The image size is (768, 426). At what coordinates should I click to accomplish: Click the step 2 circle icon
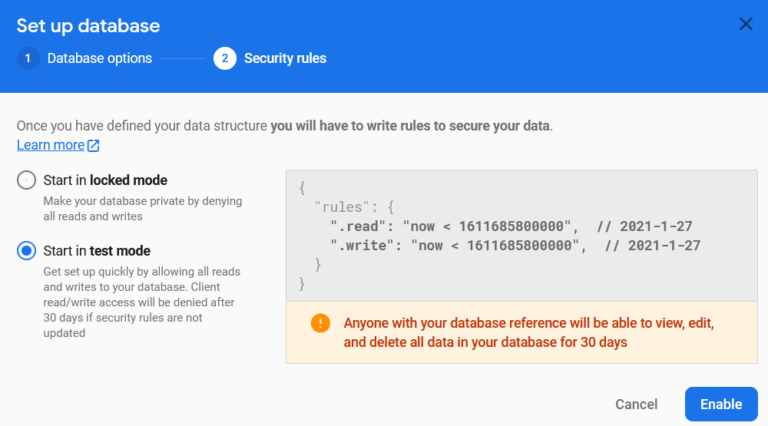tap(225, 58)
